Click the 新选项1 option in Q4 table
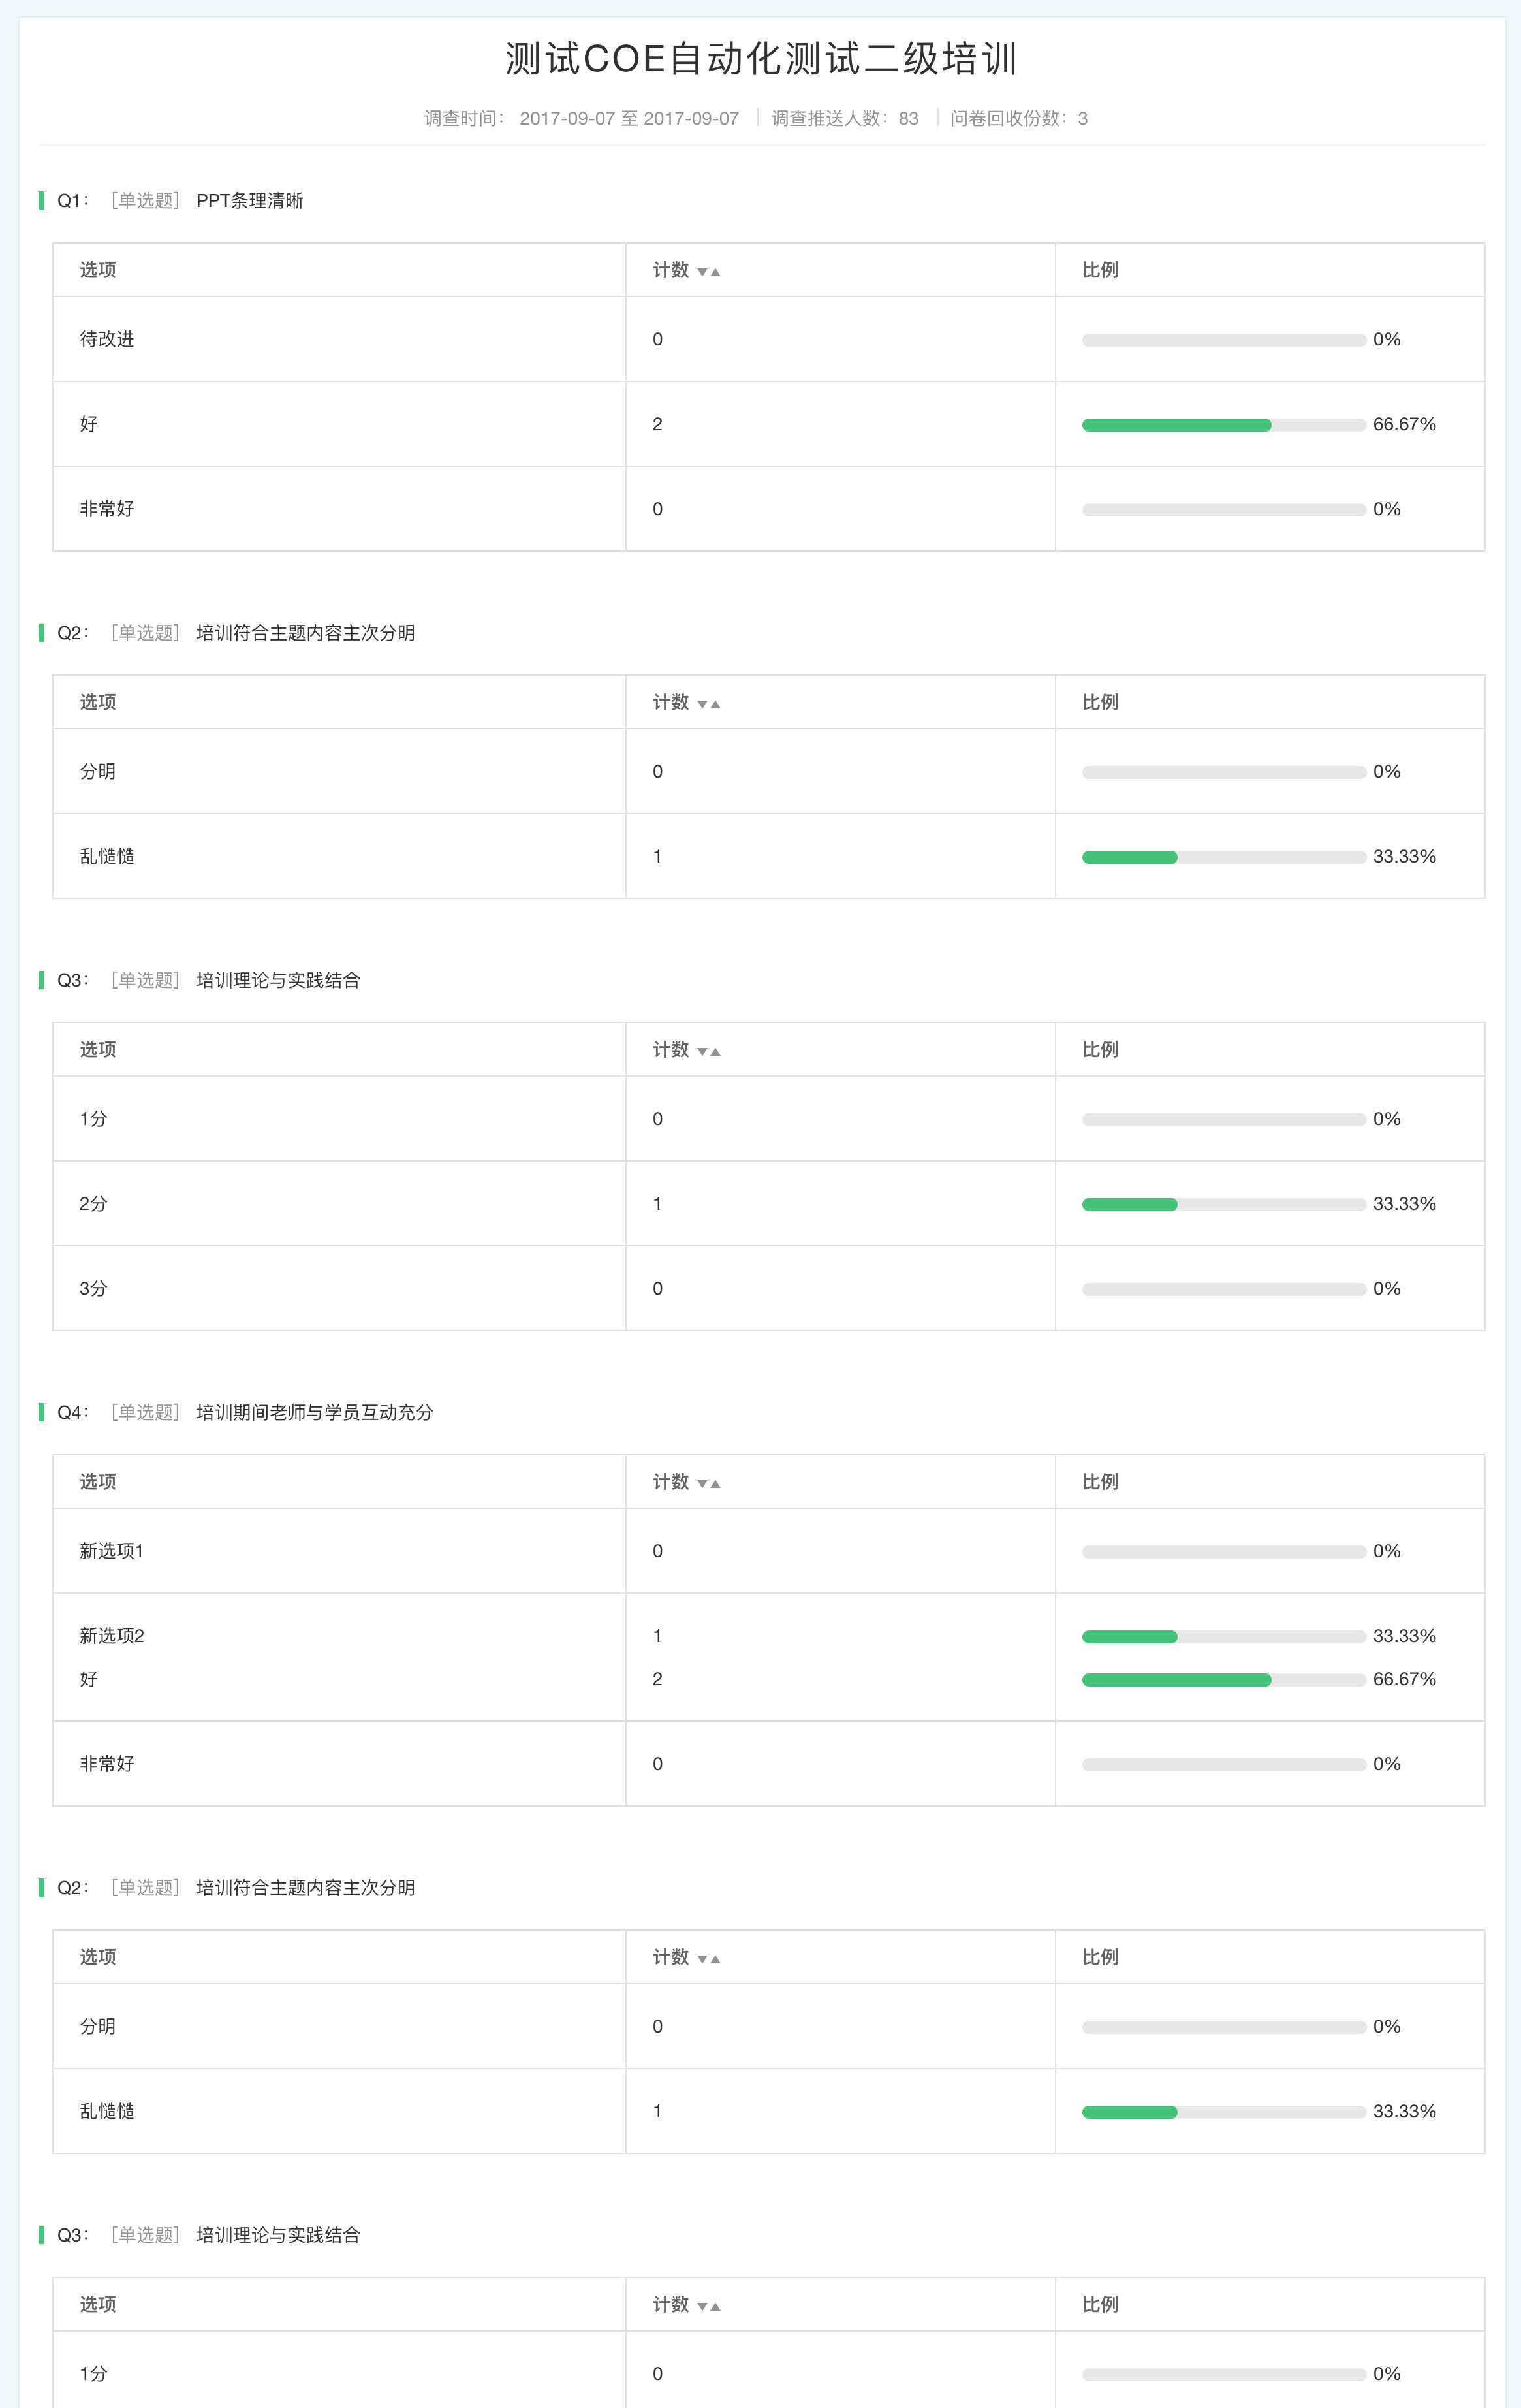This screenshot has height=2408, width=1521. click(112, 1551)
